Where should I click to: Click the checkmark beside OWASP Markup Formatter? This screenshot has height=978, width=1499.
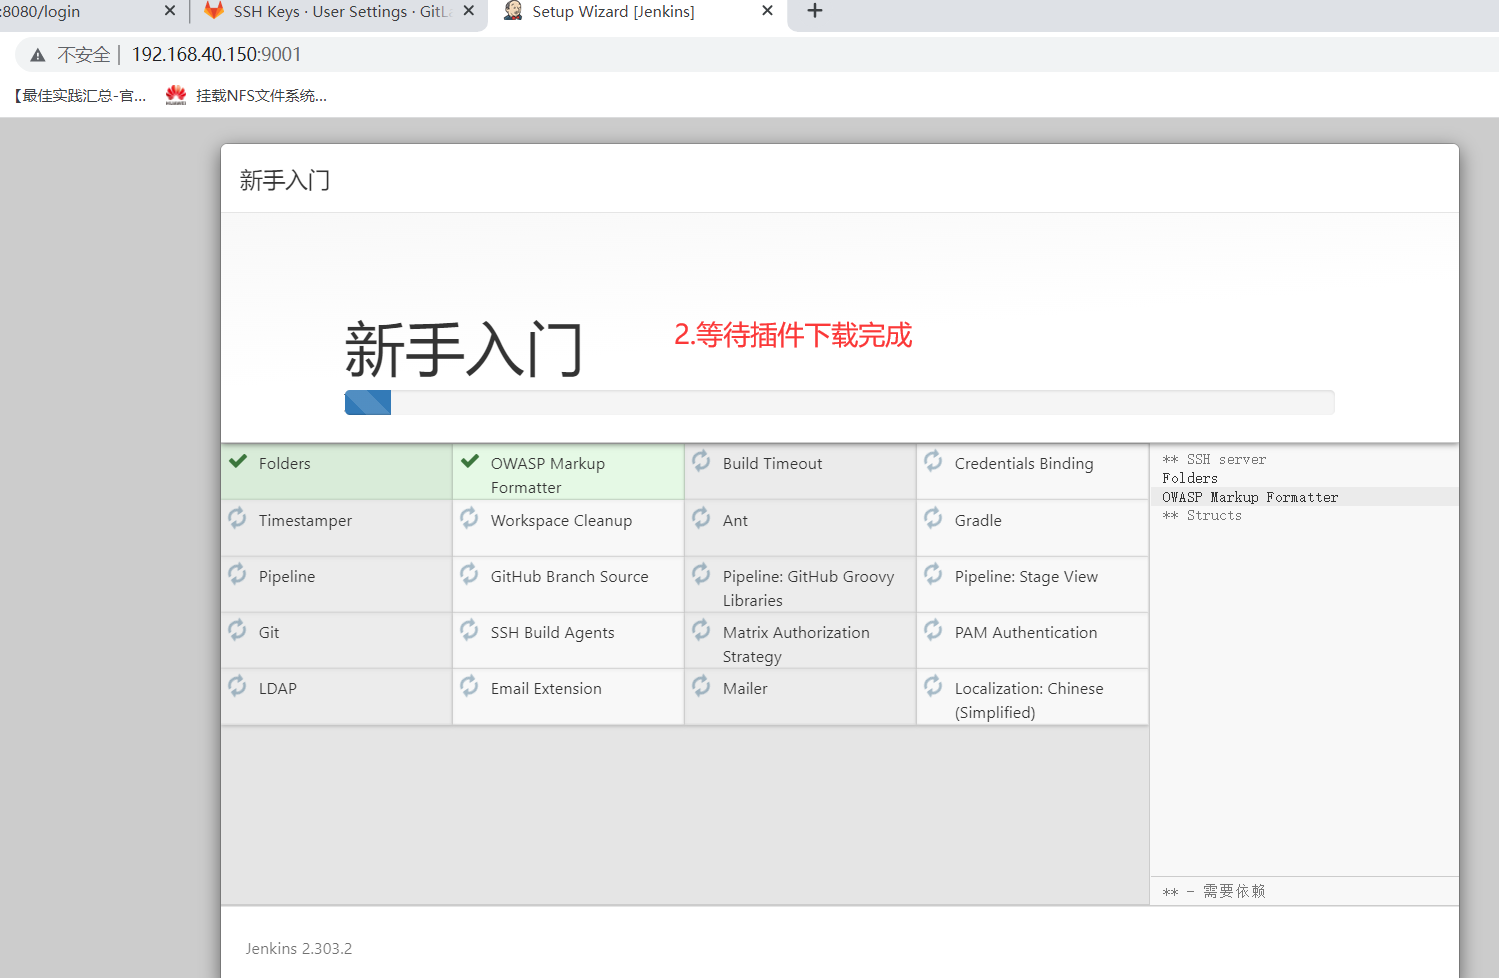point(470,461)
